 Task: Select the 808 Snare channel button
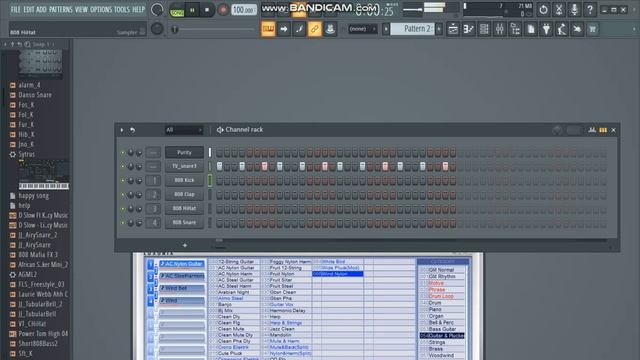coord(184,222)
